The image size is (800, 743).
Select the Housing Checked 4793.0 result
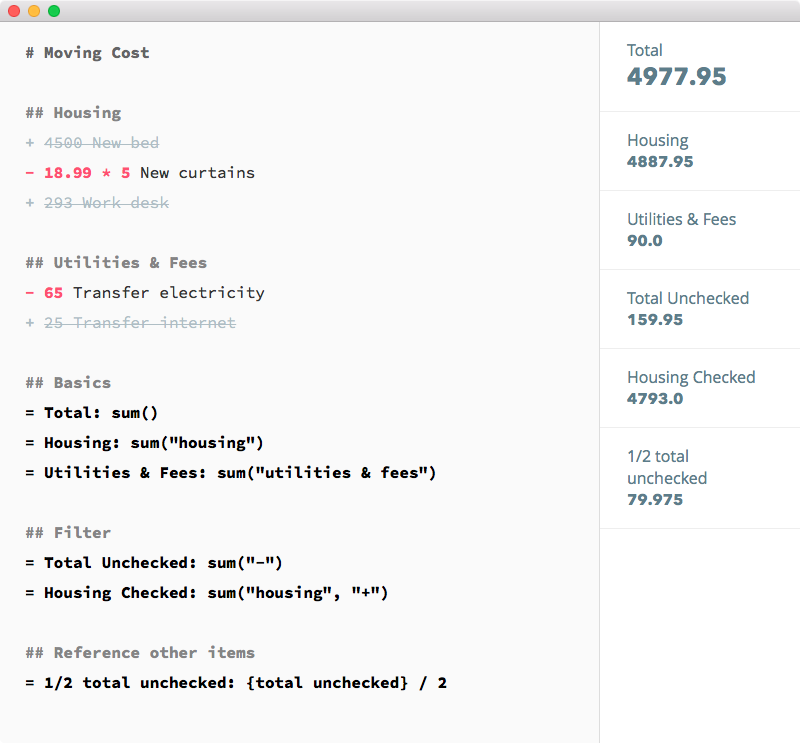coord(700,388)
